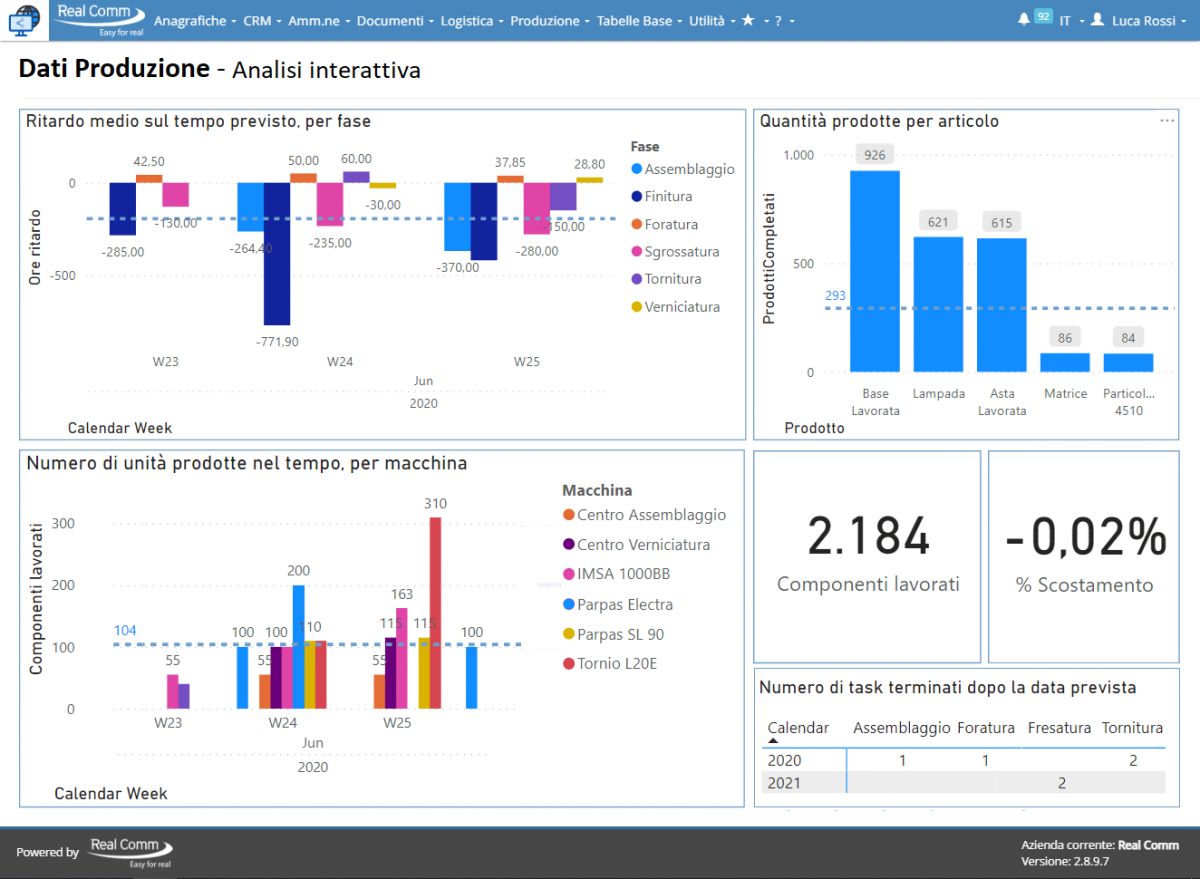This screenshot has width=1200, height=879.
Task: Open the star favorites menu
Action: coord(748,20)
